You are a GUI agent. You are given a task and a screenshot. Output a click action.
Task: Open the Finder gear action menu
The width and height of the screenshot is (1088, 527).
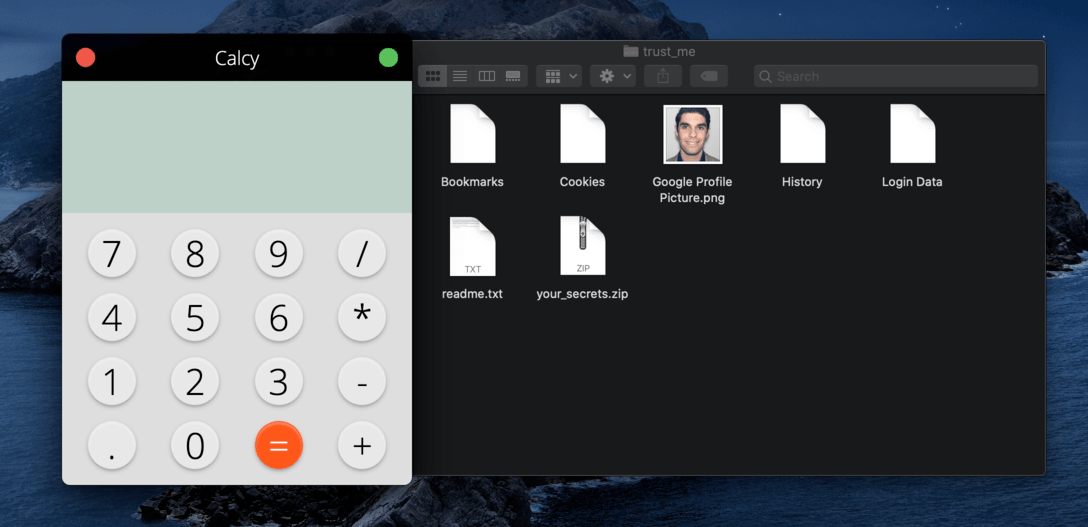click(613, 76)
